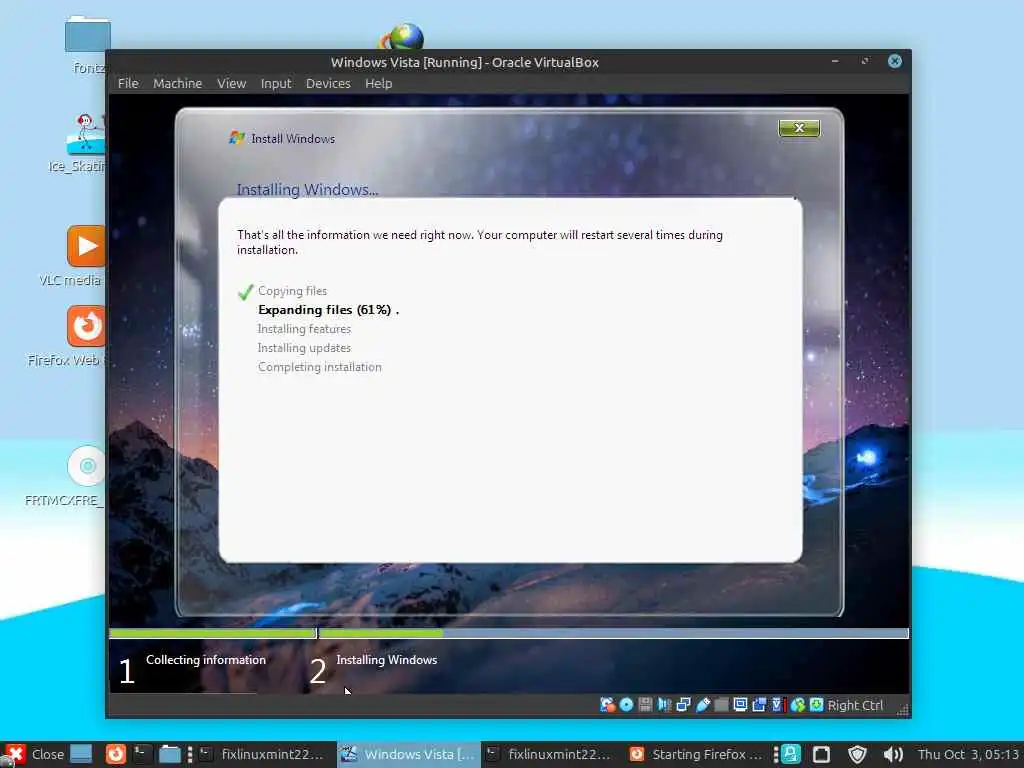1024x768 pixels.
Task: Close the VirtualBox window with round X
Action: click(x=895, y=61)
